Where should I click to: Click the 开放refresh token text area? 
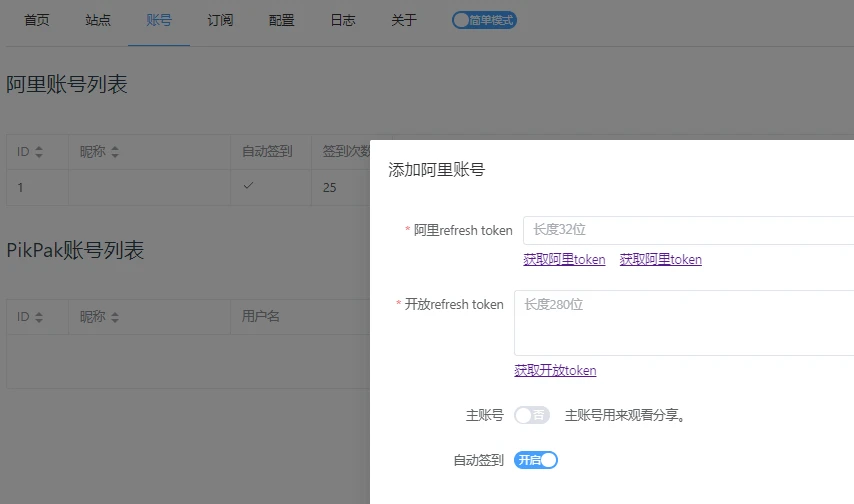tap(684, 323)
